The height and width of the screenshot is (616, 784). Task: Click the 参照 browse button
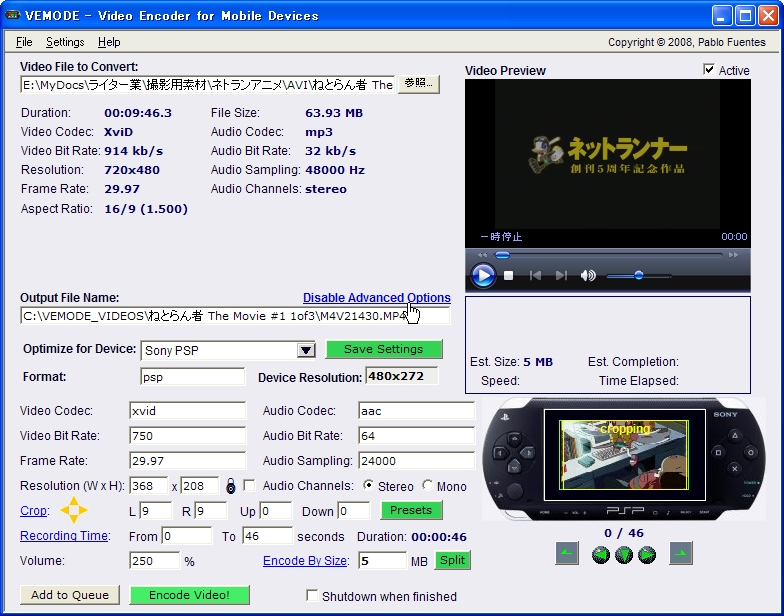pyautogui.click(x=419, y=84)
